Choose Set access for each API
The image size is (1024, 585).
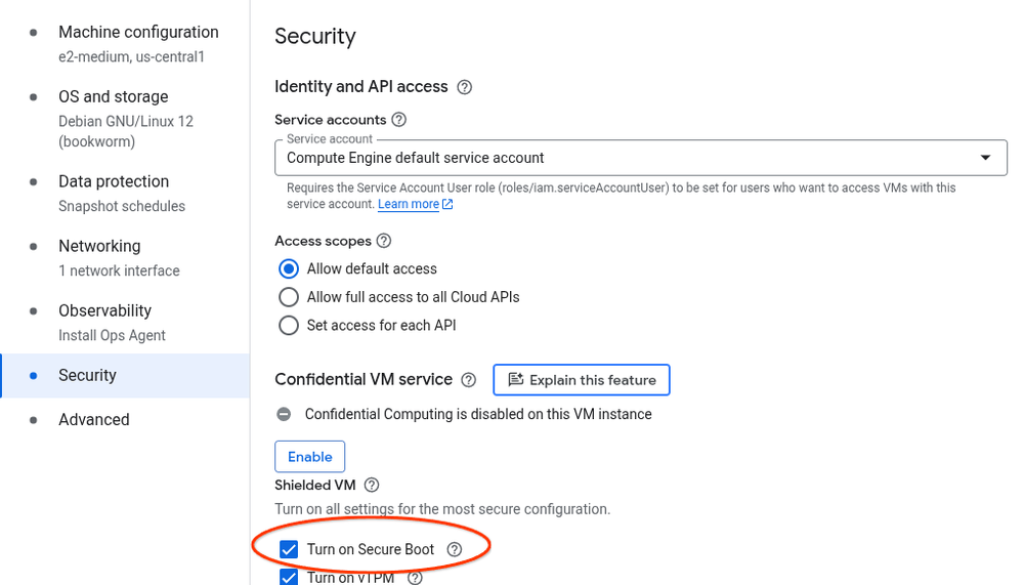289,325
